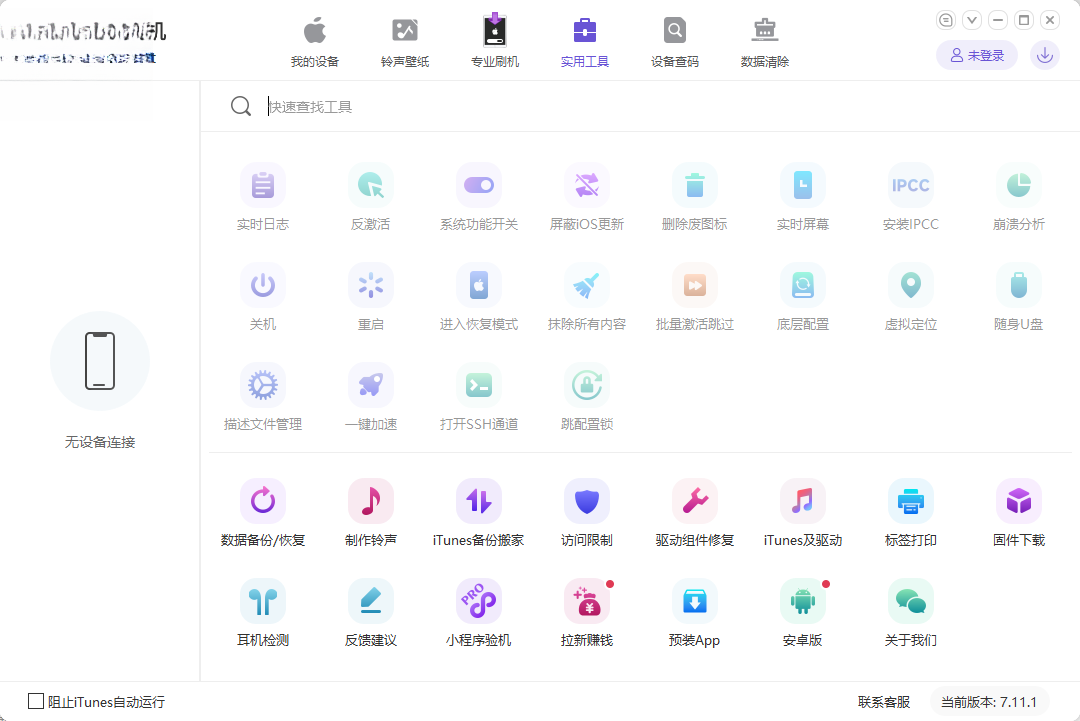Image resolution: width=1080 pixels, height=721 pixels.
Task: Click the 屏蔽iOS更新 block update icon
Action: (587, 185)
